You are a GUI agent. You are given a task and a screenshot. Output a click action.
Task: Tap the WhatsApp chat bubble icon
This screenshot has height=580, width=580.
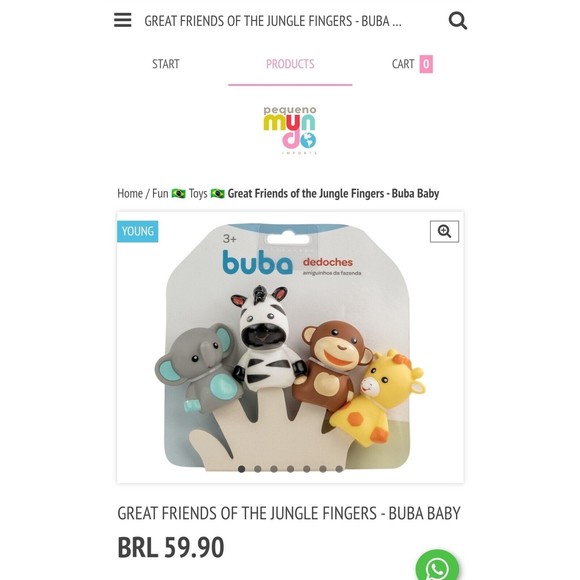(x=437, y=565)
